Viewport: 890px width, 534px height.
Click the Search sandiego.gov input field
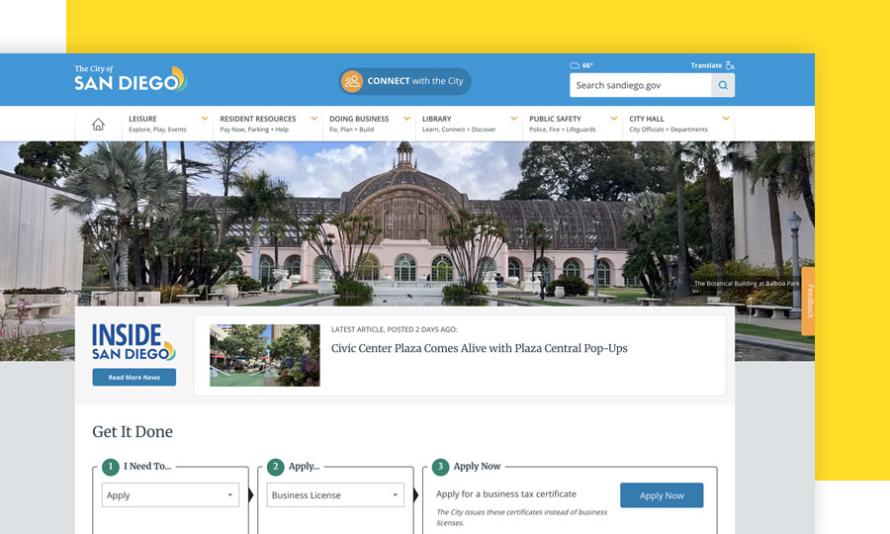(640, 85)
